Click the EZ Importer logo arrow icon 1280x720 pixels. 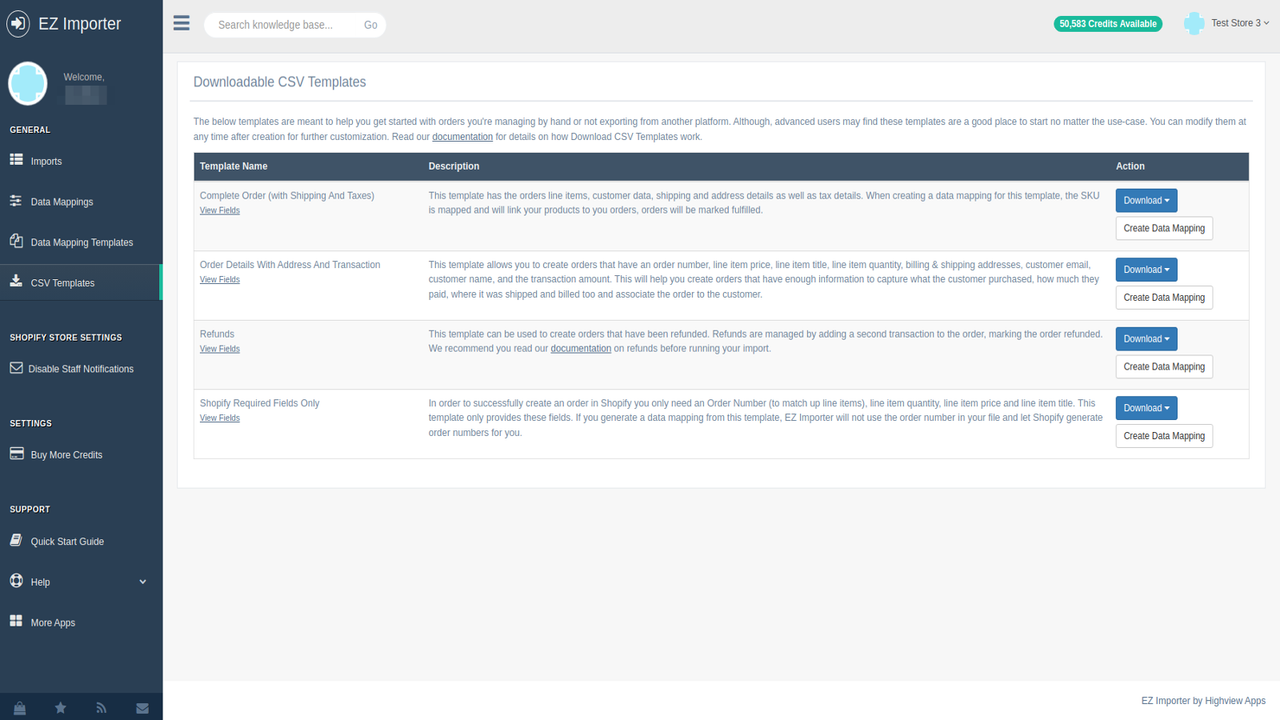18,24
